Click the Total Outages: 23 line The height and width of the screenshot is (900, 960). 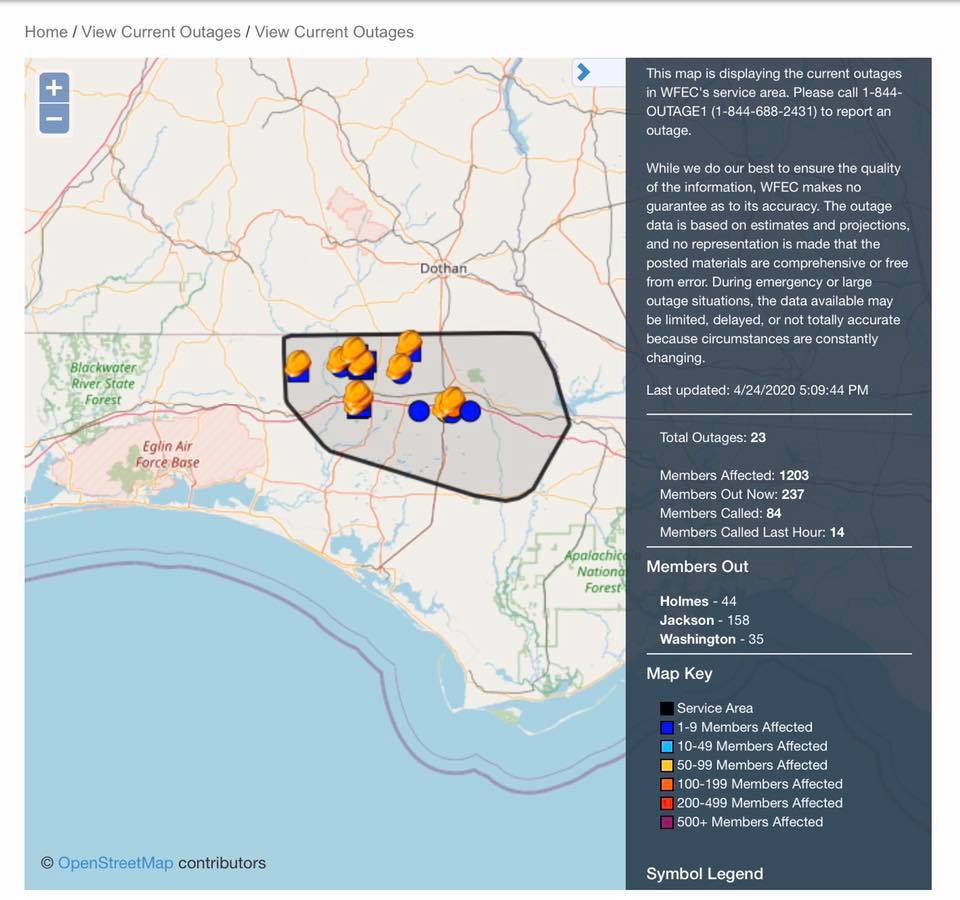[x=713, y=438]
